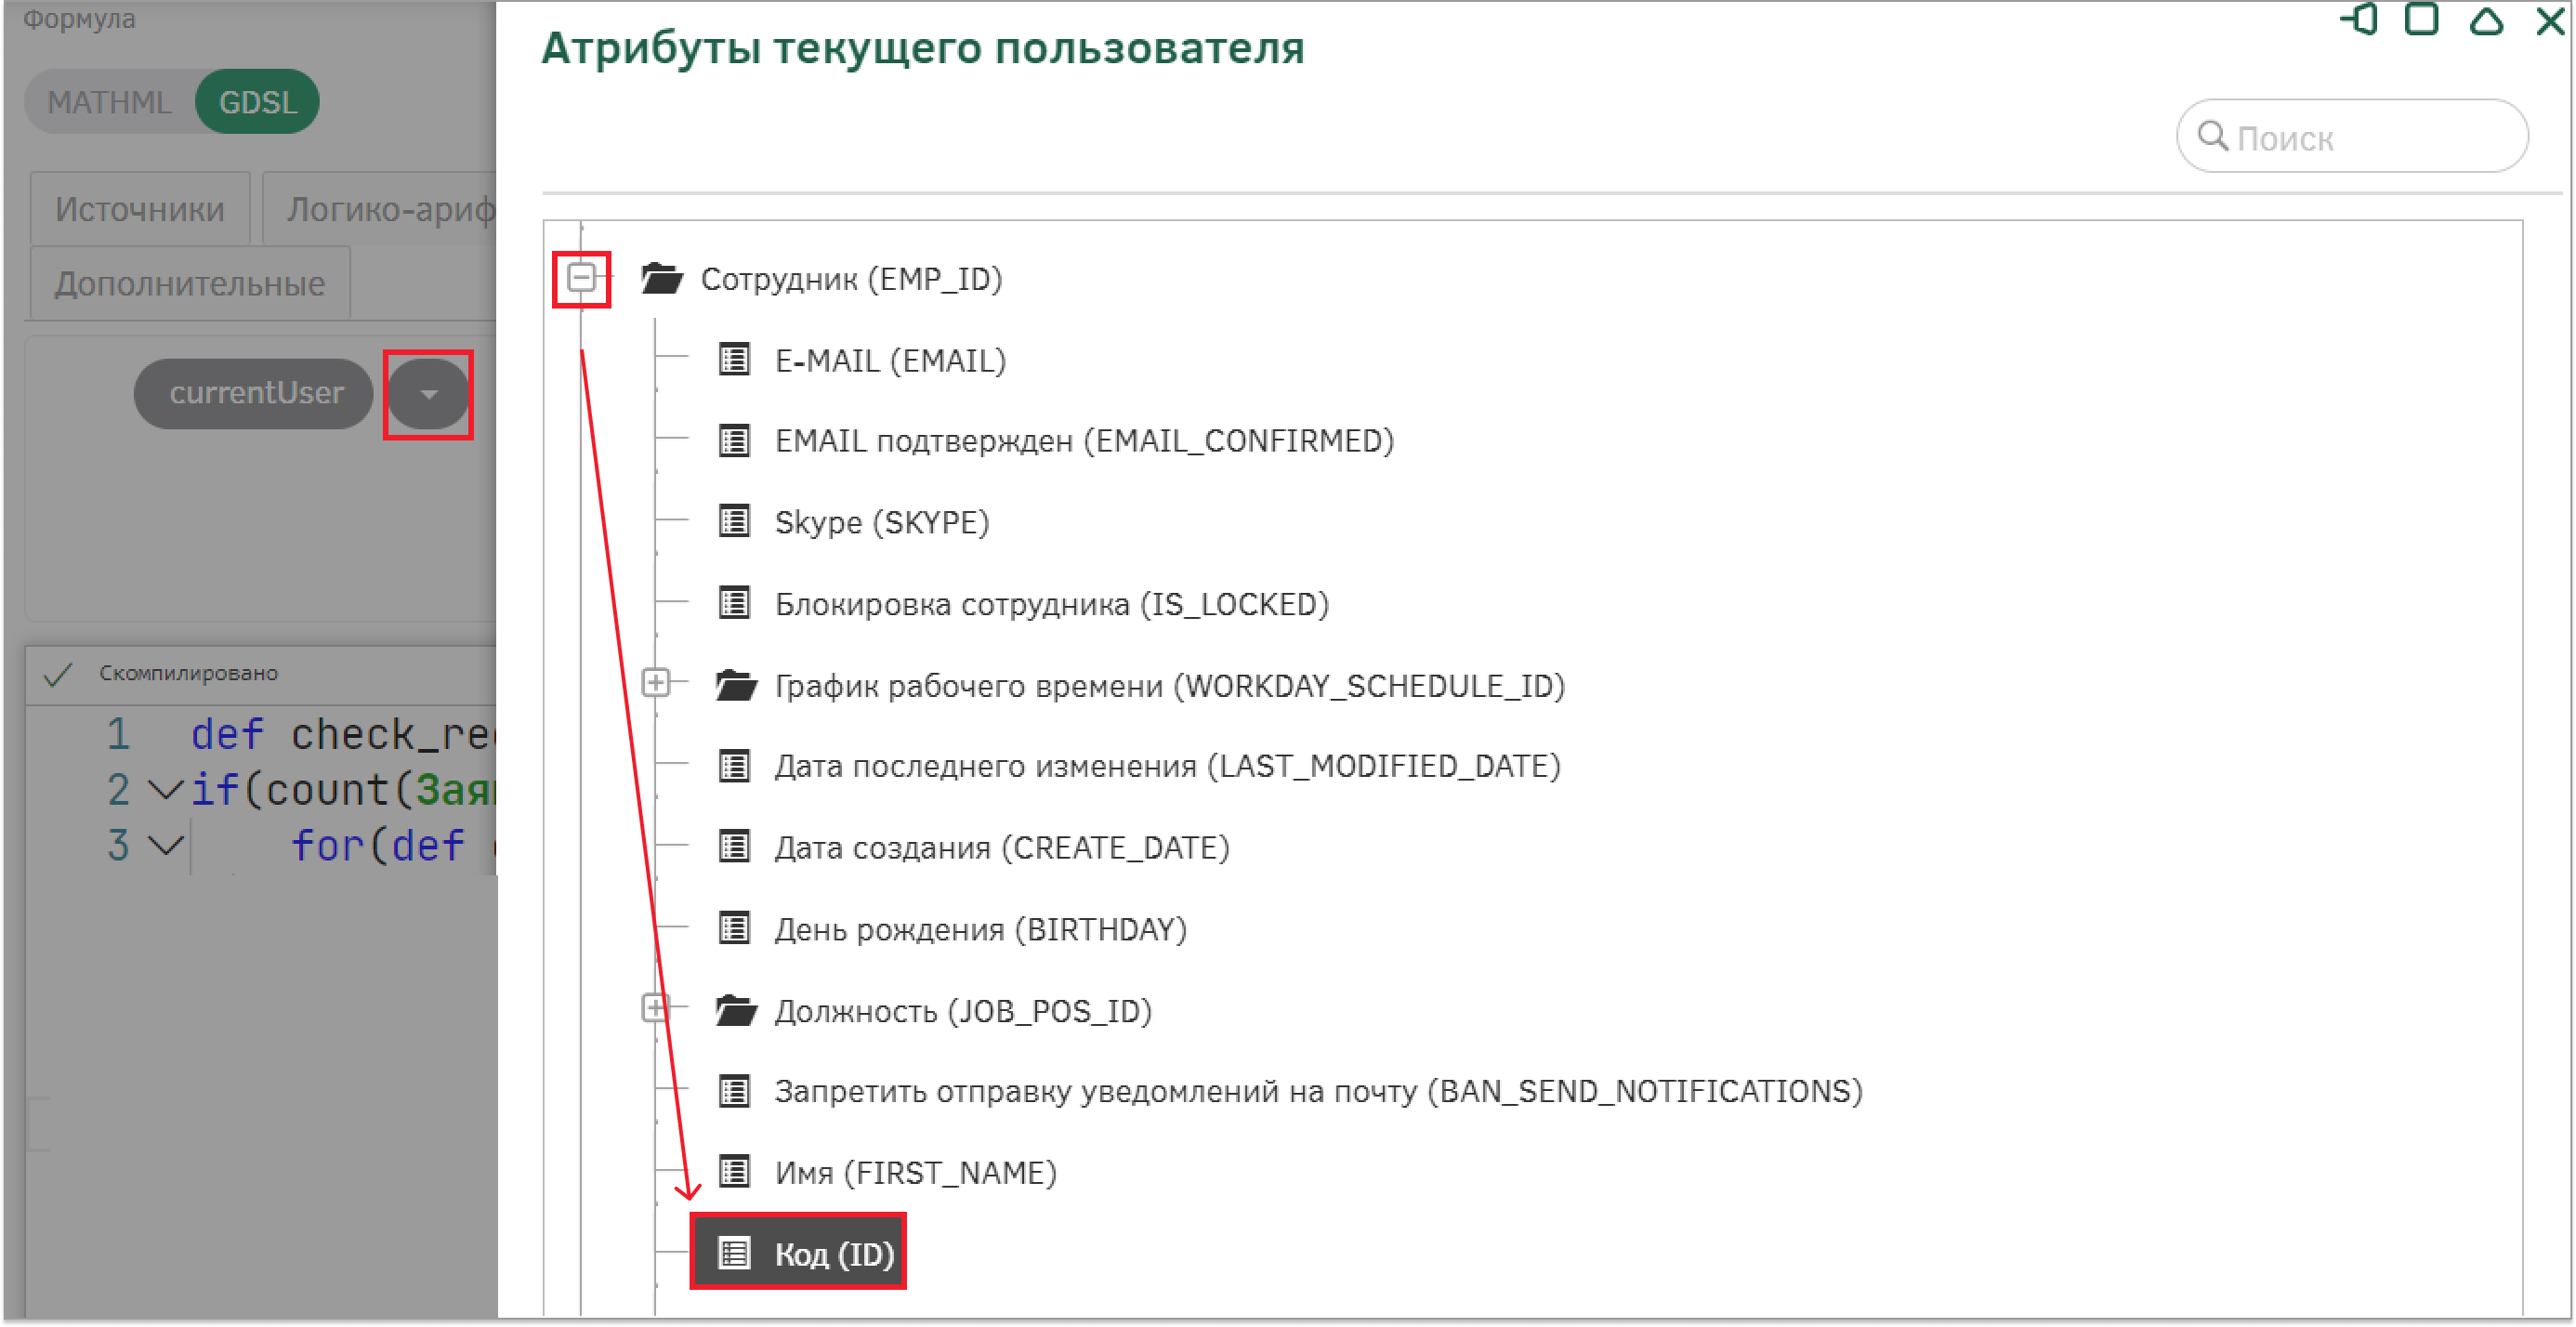Screen dimensions: 2576x1327
Task: Click the currentUser button
Action: coord(255,394)
